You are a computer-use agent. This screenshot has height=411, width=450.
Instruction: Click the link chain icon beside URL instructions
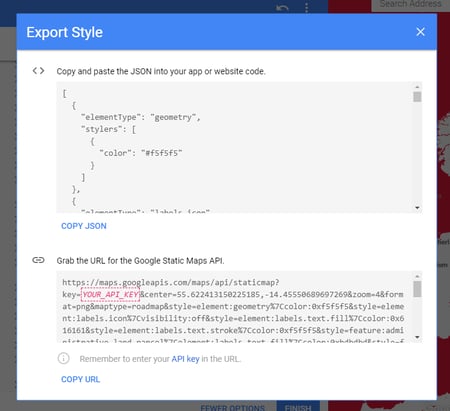[x=38, y=260]
